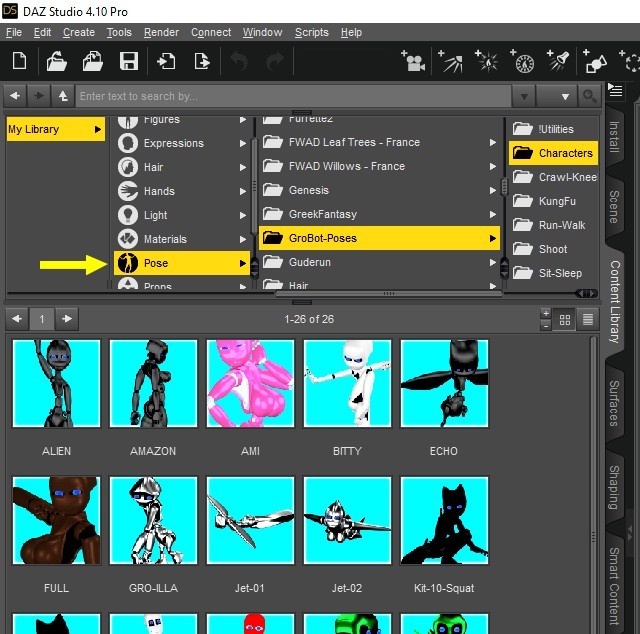Expand Materials category arrow
The width and height of the screenshot is (640, 634).
(243, 239)
